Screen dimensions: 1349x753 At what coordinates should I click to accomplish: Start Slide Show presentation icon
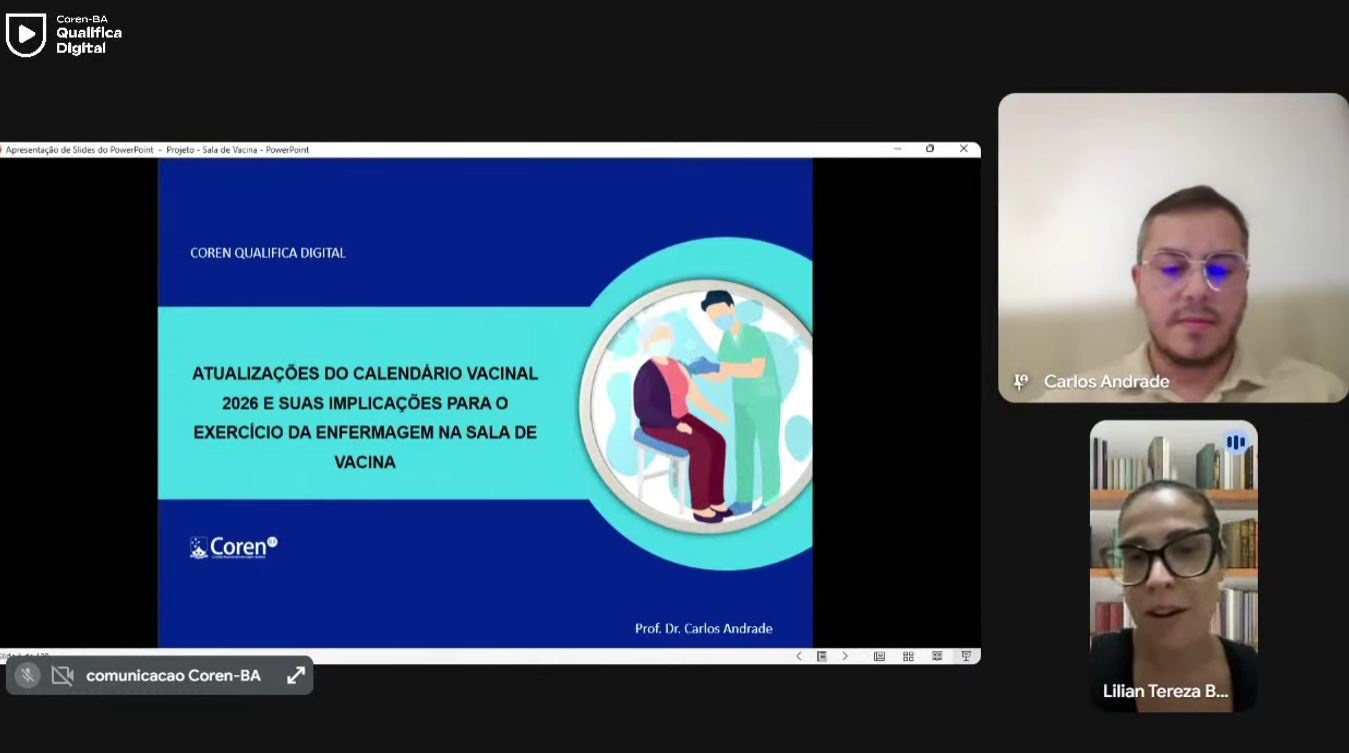coord(966,656)
